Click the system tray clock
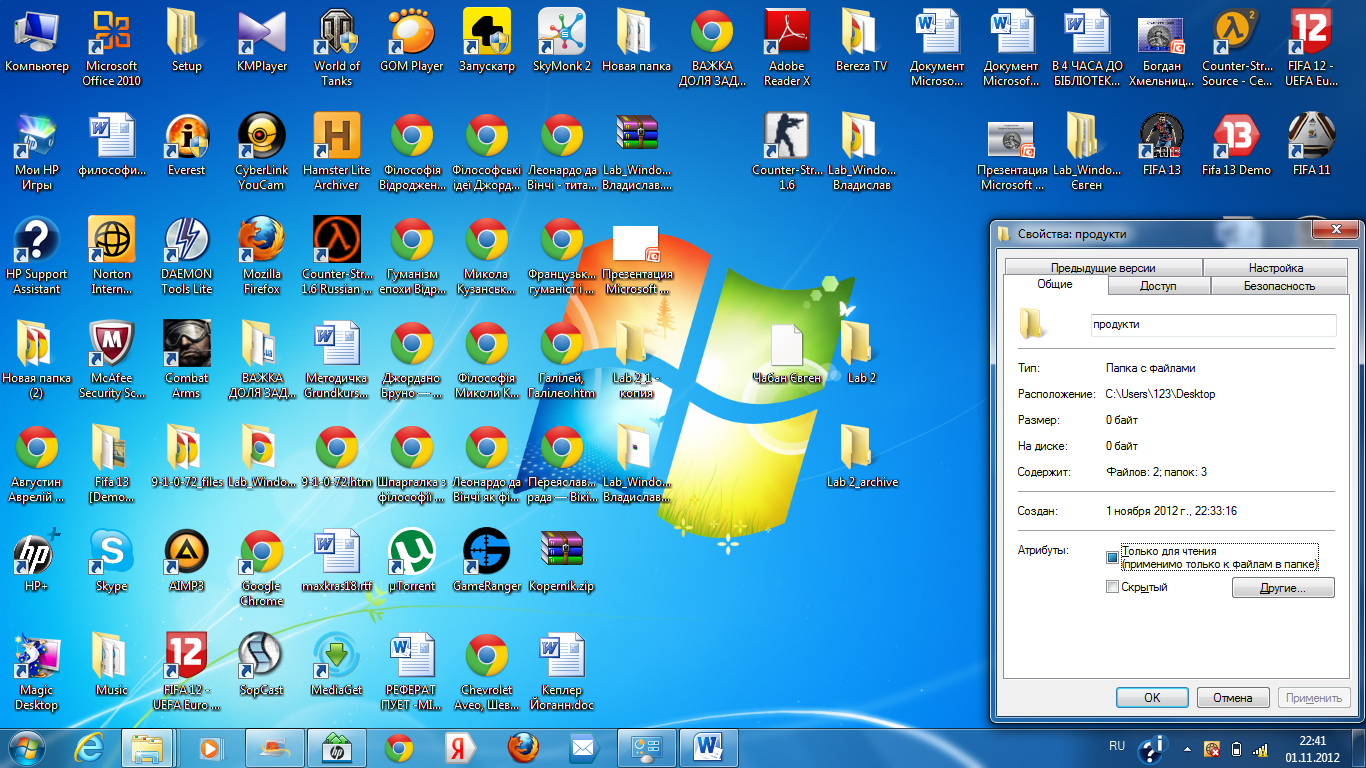Screen dimensions: 1366x768 tap(1312, 748)
